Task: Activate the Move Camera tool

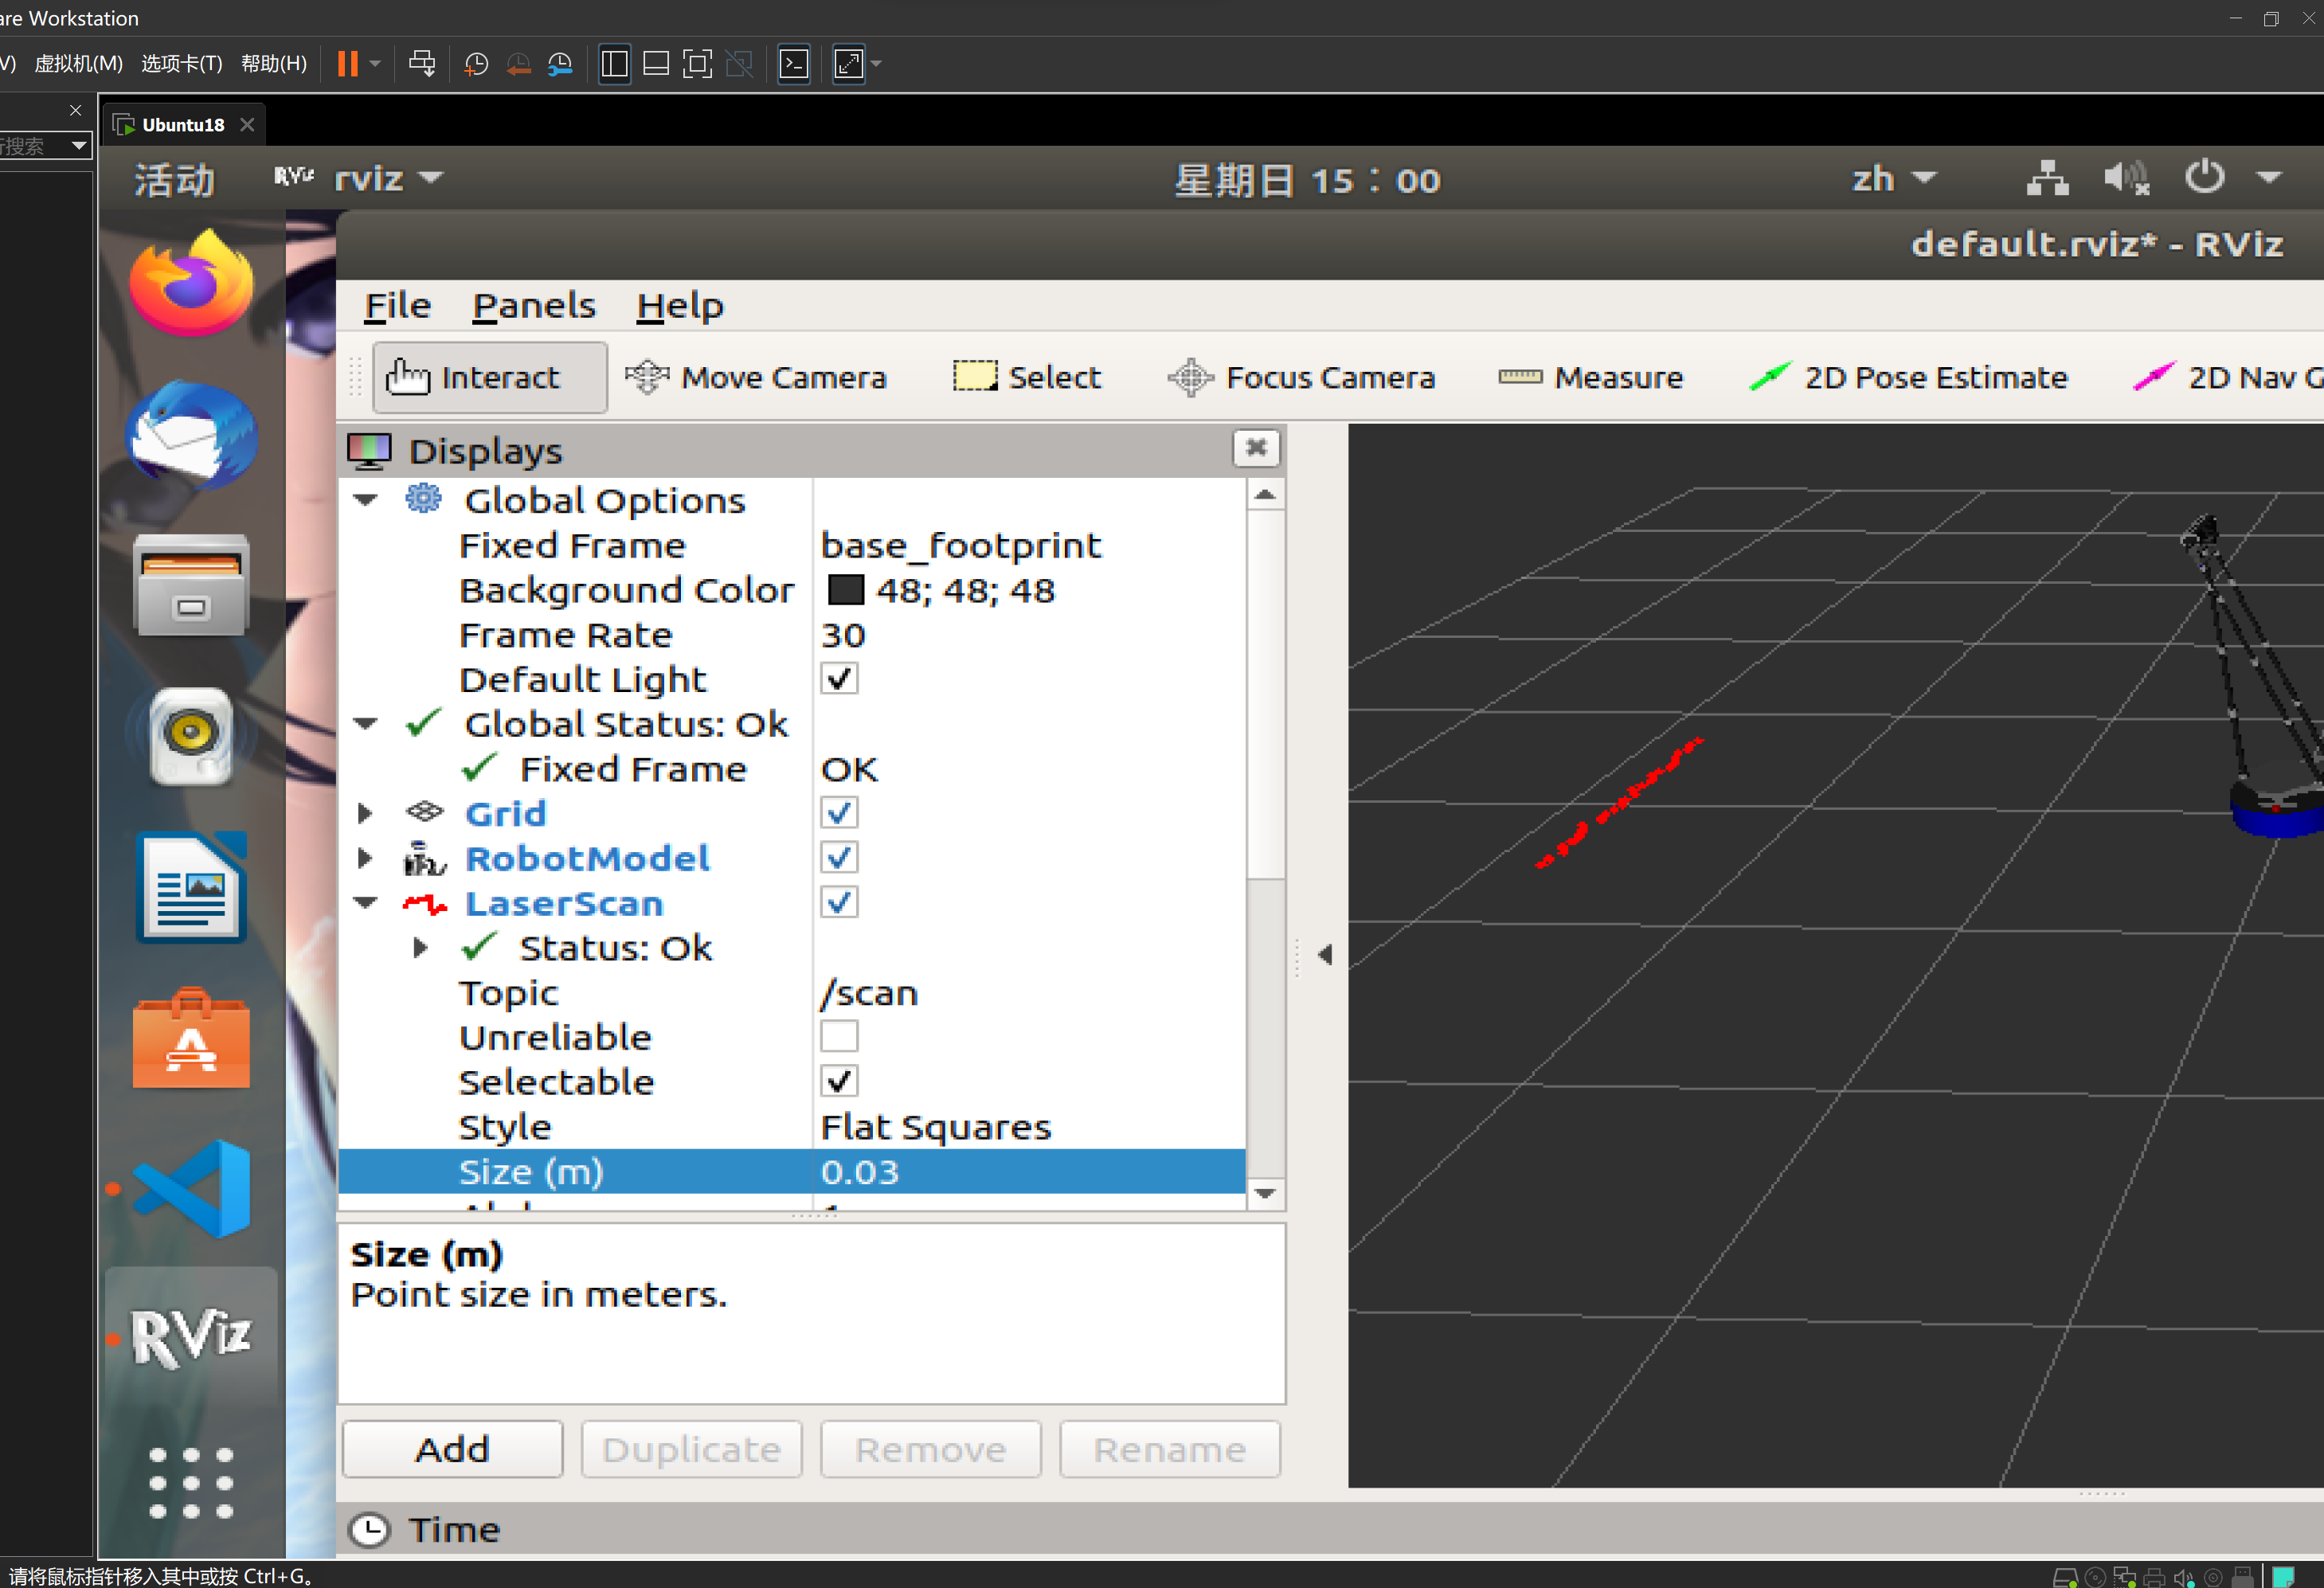Action: tap(756, 377)
